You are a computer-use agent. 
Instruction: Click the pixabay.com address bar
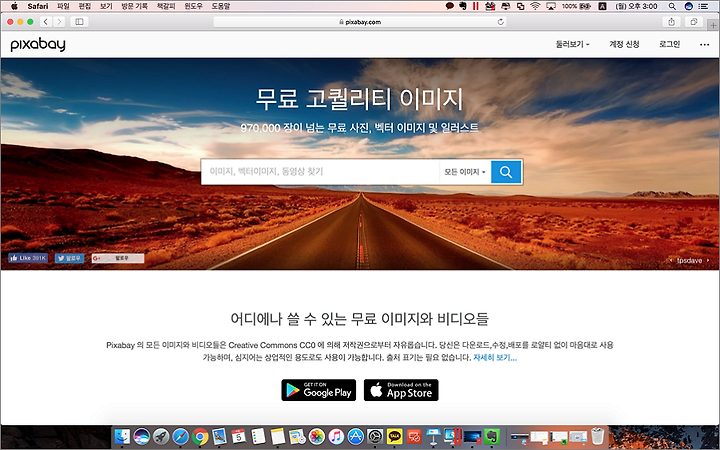tap(360, 22)
